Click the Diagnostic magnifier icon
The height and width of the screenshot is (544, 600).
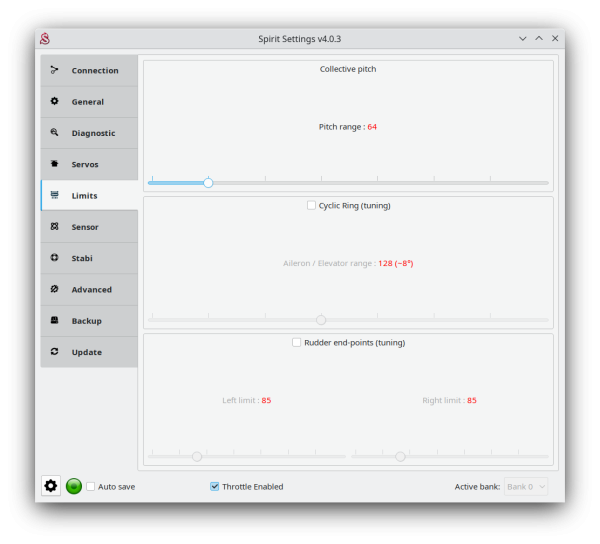(x=54, y=132)
